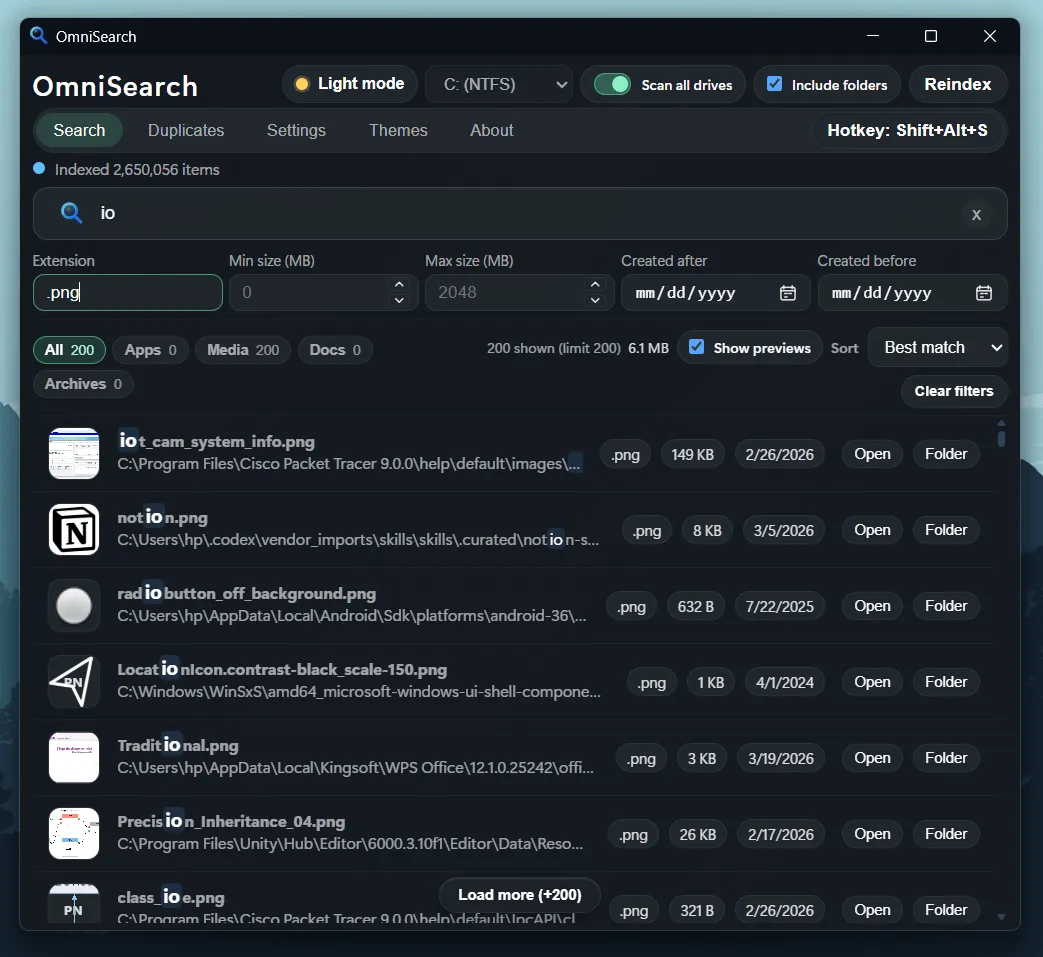Image resolution: width=1043 pixels, height=957 pixels.
Task: Open radiobutton_off_background.png file
Action: [872, 606]
